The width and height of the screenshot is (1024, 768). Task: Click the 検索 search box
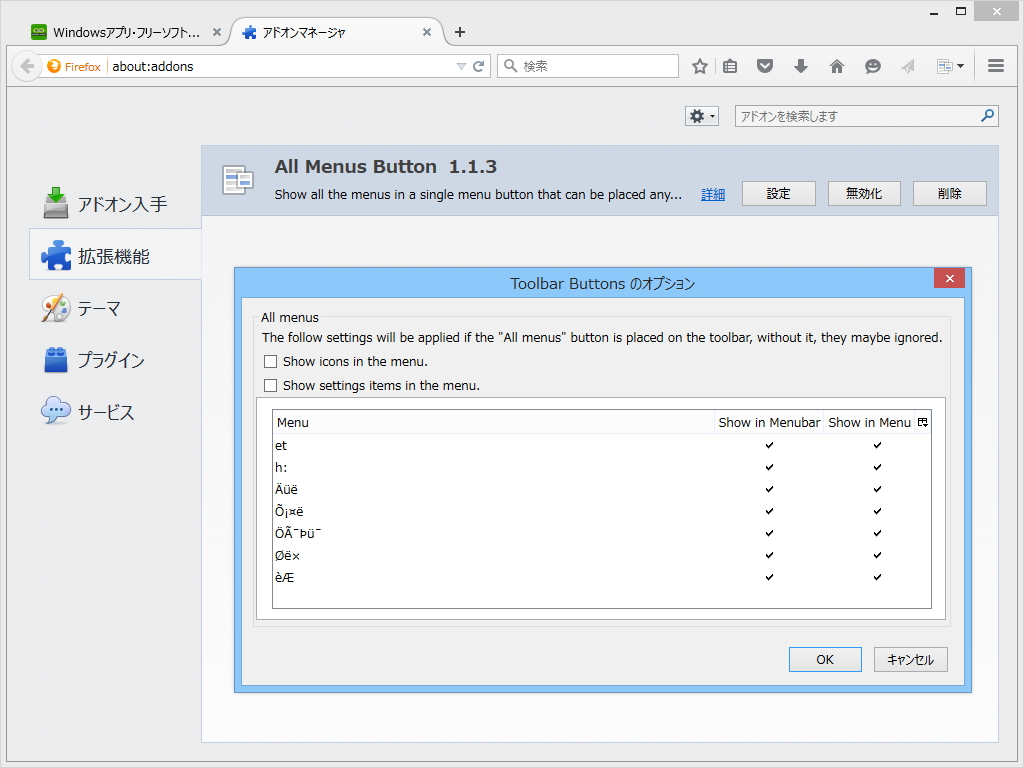click(588, 66)
